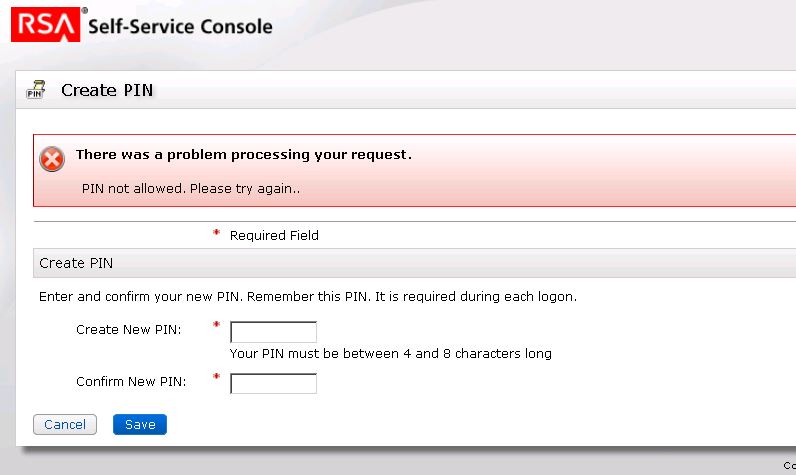Click the Create PIN page icon

coord(35,90)
